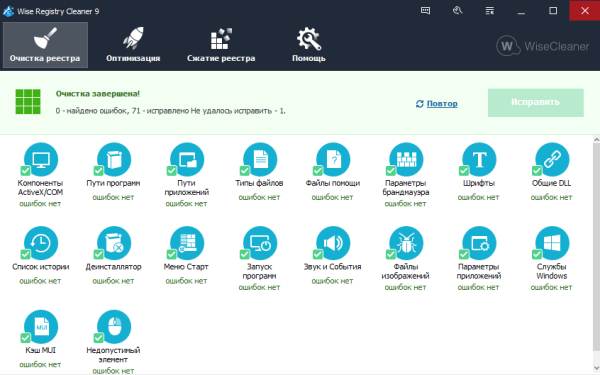Toggle the Службы Windows checkbox
600x375 pixels.
537,254
